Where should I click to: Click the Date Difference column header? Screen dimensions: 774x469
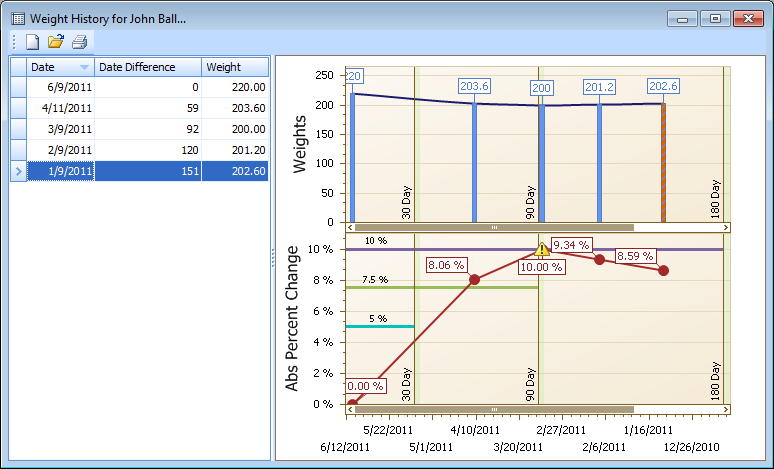pos(148,67)
